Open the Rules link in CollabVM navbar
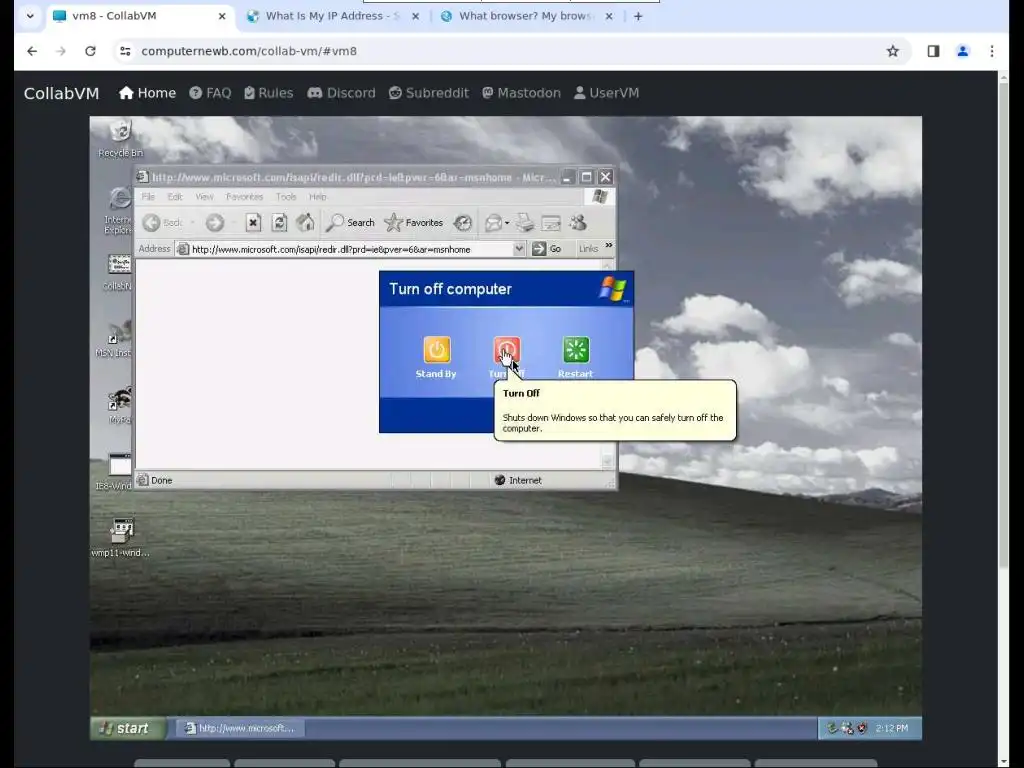The image size is (1024, 768). pyautogui.click(x=268, y=93)
